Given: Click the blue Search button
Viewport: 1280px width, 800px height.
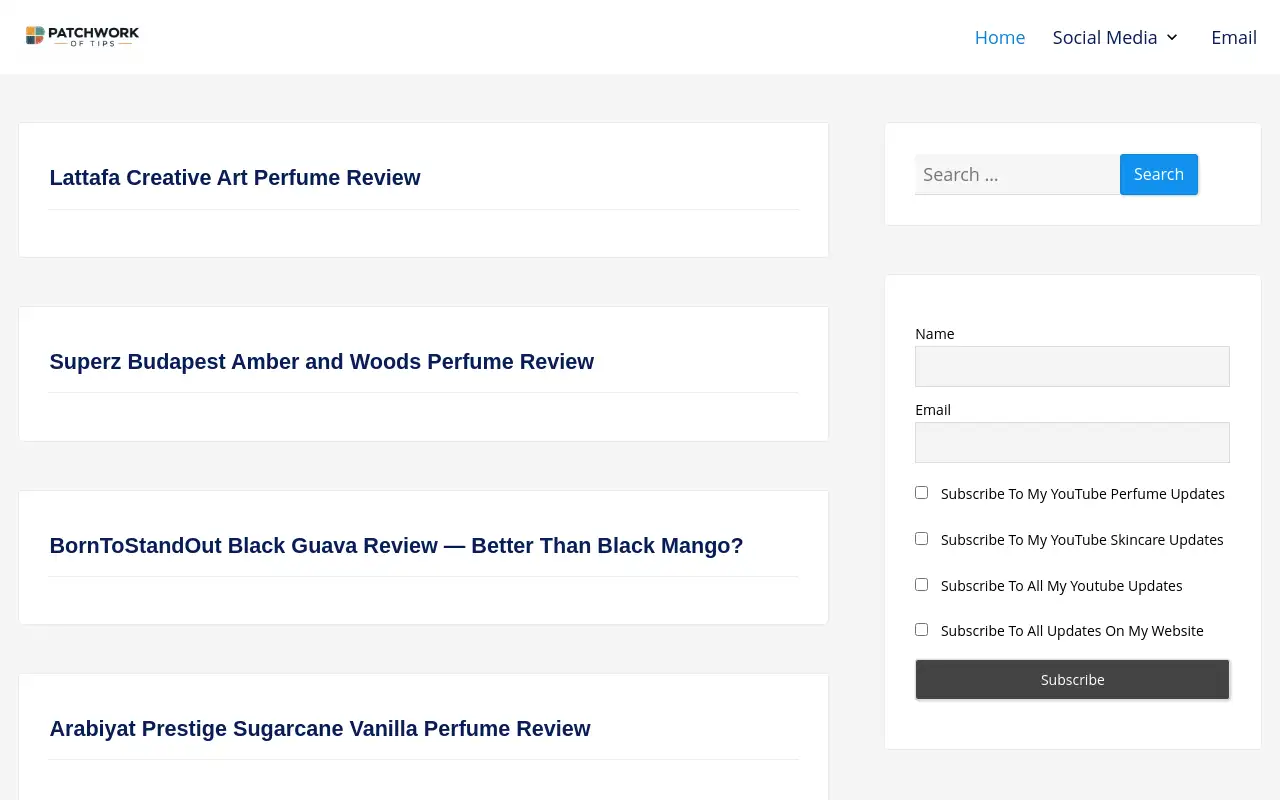Looking at the screenshot, I should [1159, 174].
